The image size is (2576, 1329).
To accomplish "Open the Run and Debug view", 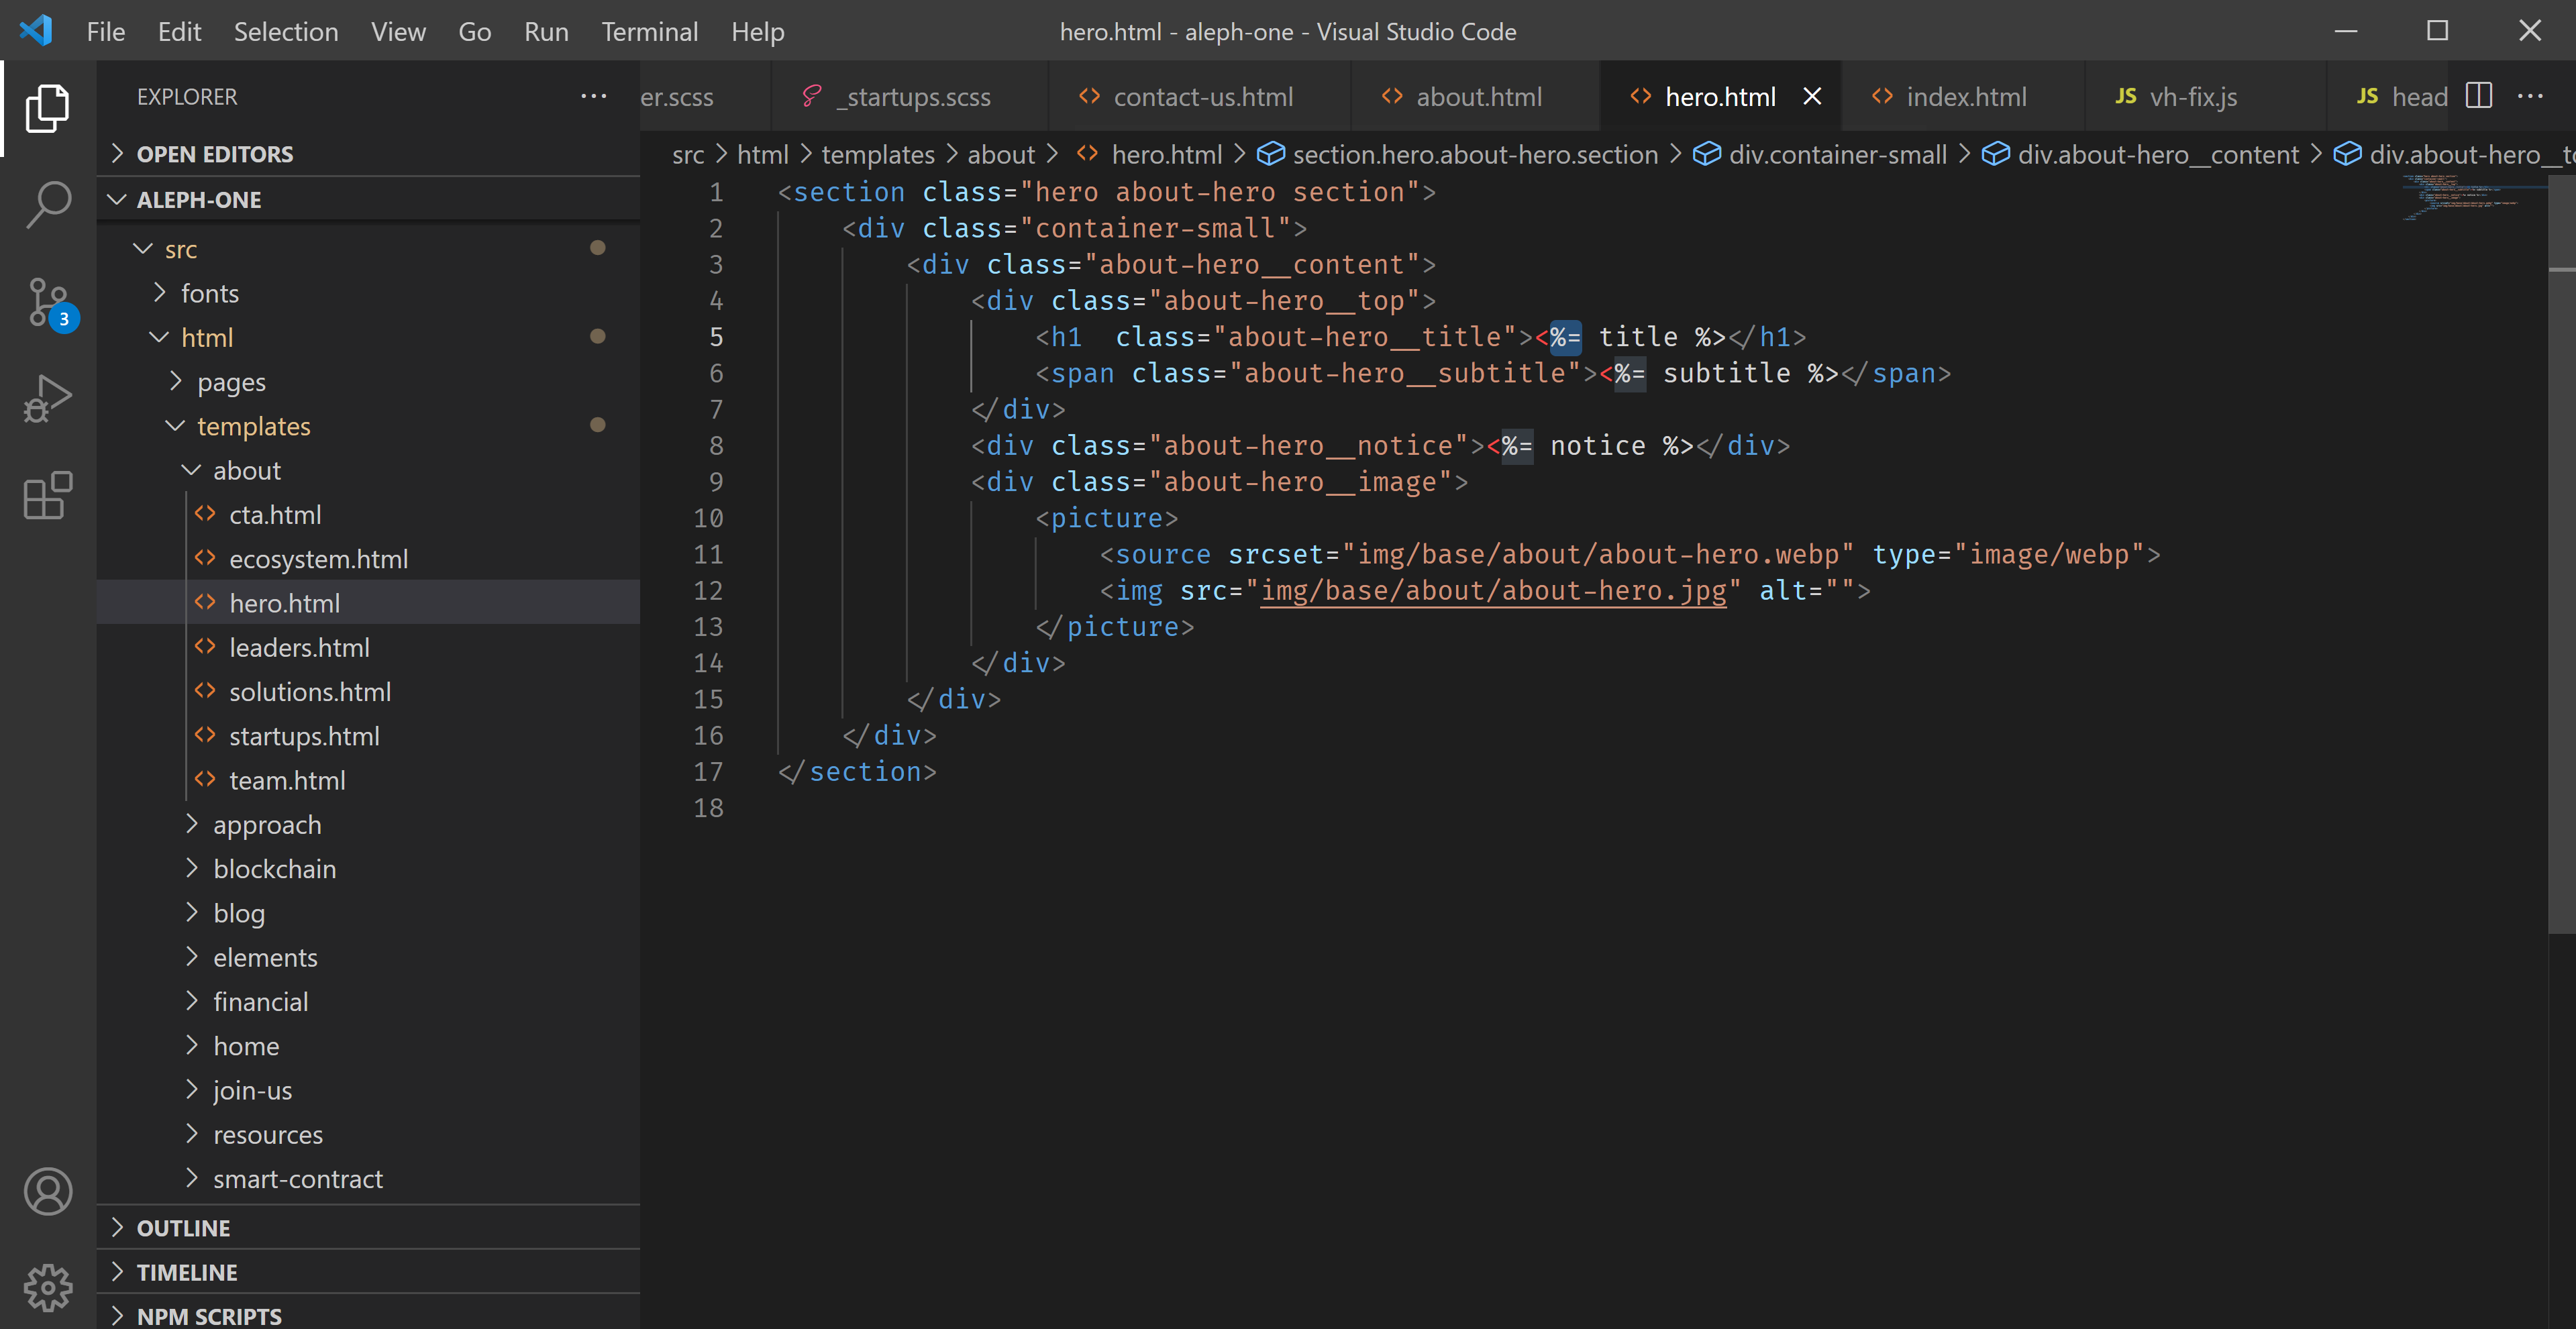I will click(47, 397).
